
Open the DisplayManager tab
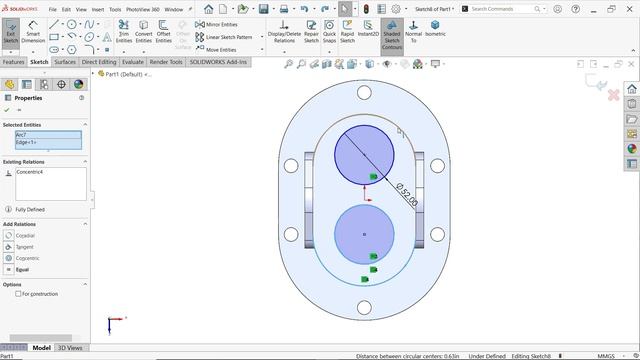click(x=78, y=84)
